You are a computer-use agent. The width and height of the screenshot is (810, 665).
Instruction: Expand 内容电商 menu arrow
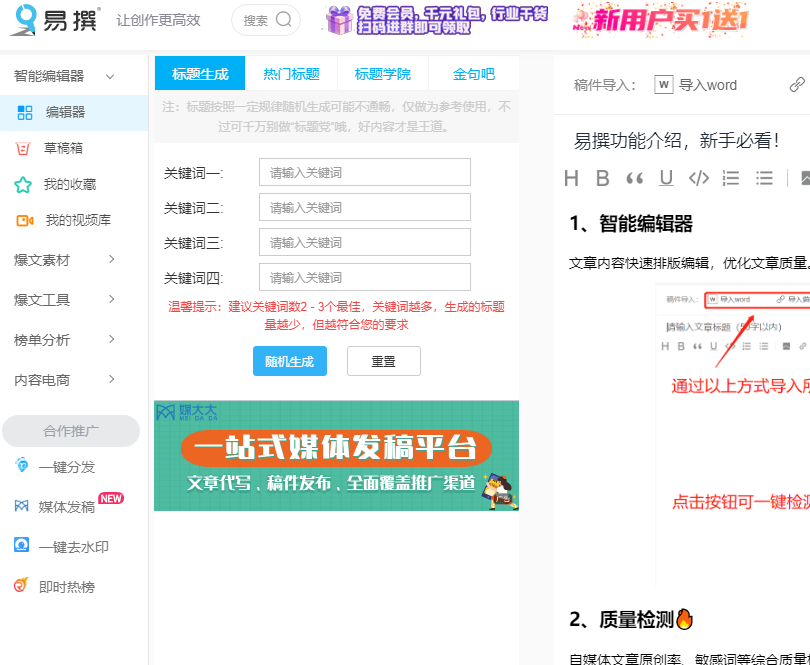pyautogui.click(x=112, y=379)
